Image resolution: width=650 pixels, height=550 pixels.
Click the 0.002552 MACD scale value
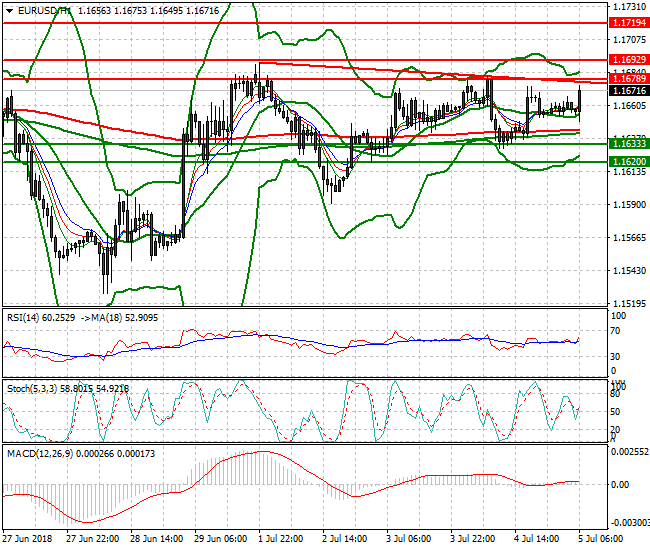(x=628, y=451)
